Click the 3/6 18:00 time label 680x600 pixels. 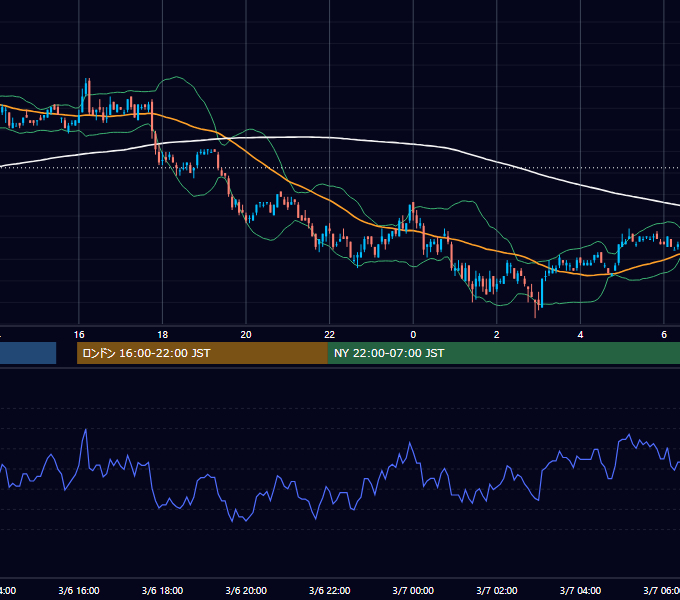pos(163,590)
